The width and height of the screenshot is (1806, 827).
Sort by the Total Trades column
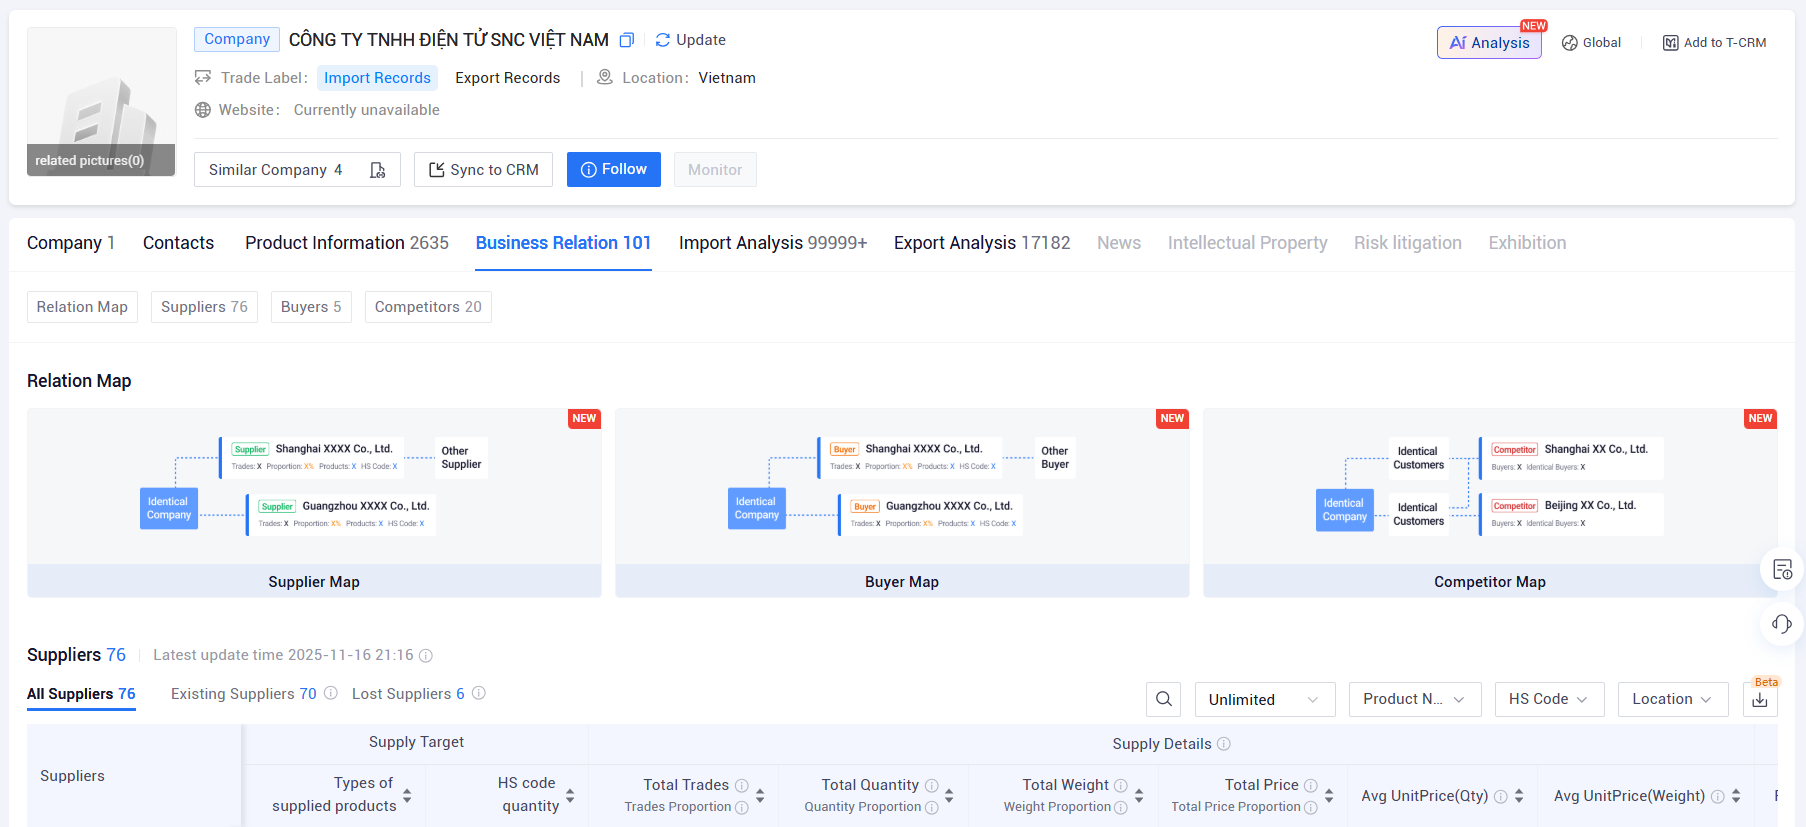pos(760,796)
